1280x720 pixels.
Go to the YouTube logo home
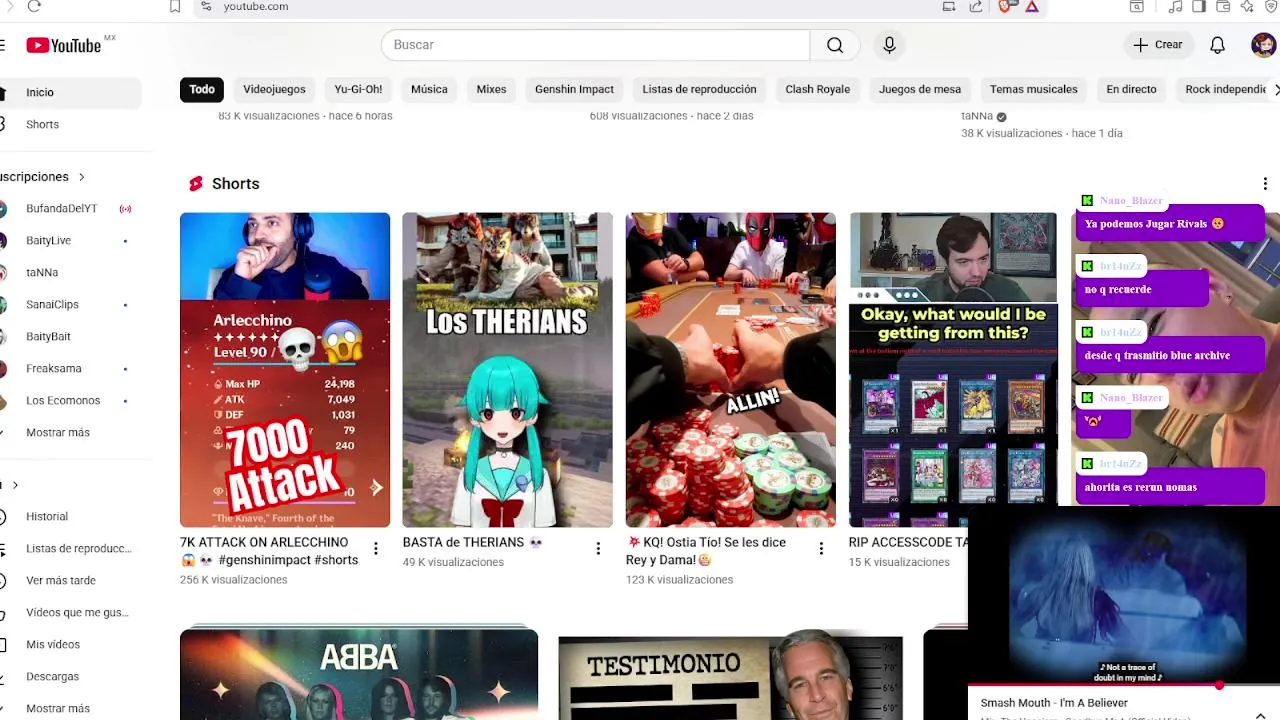click(64, 45)
